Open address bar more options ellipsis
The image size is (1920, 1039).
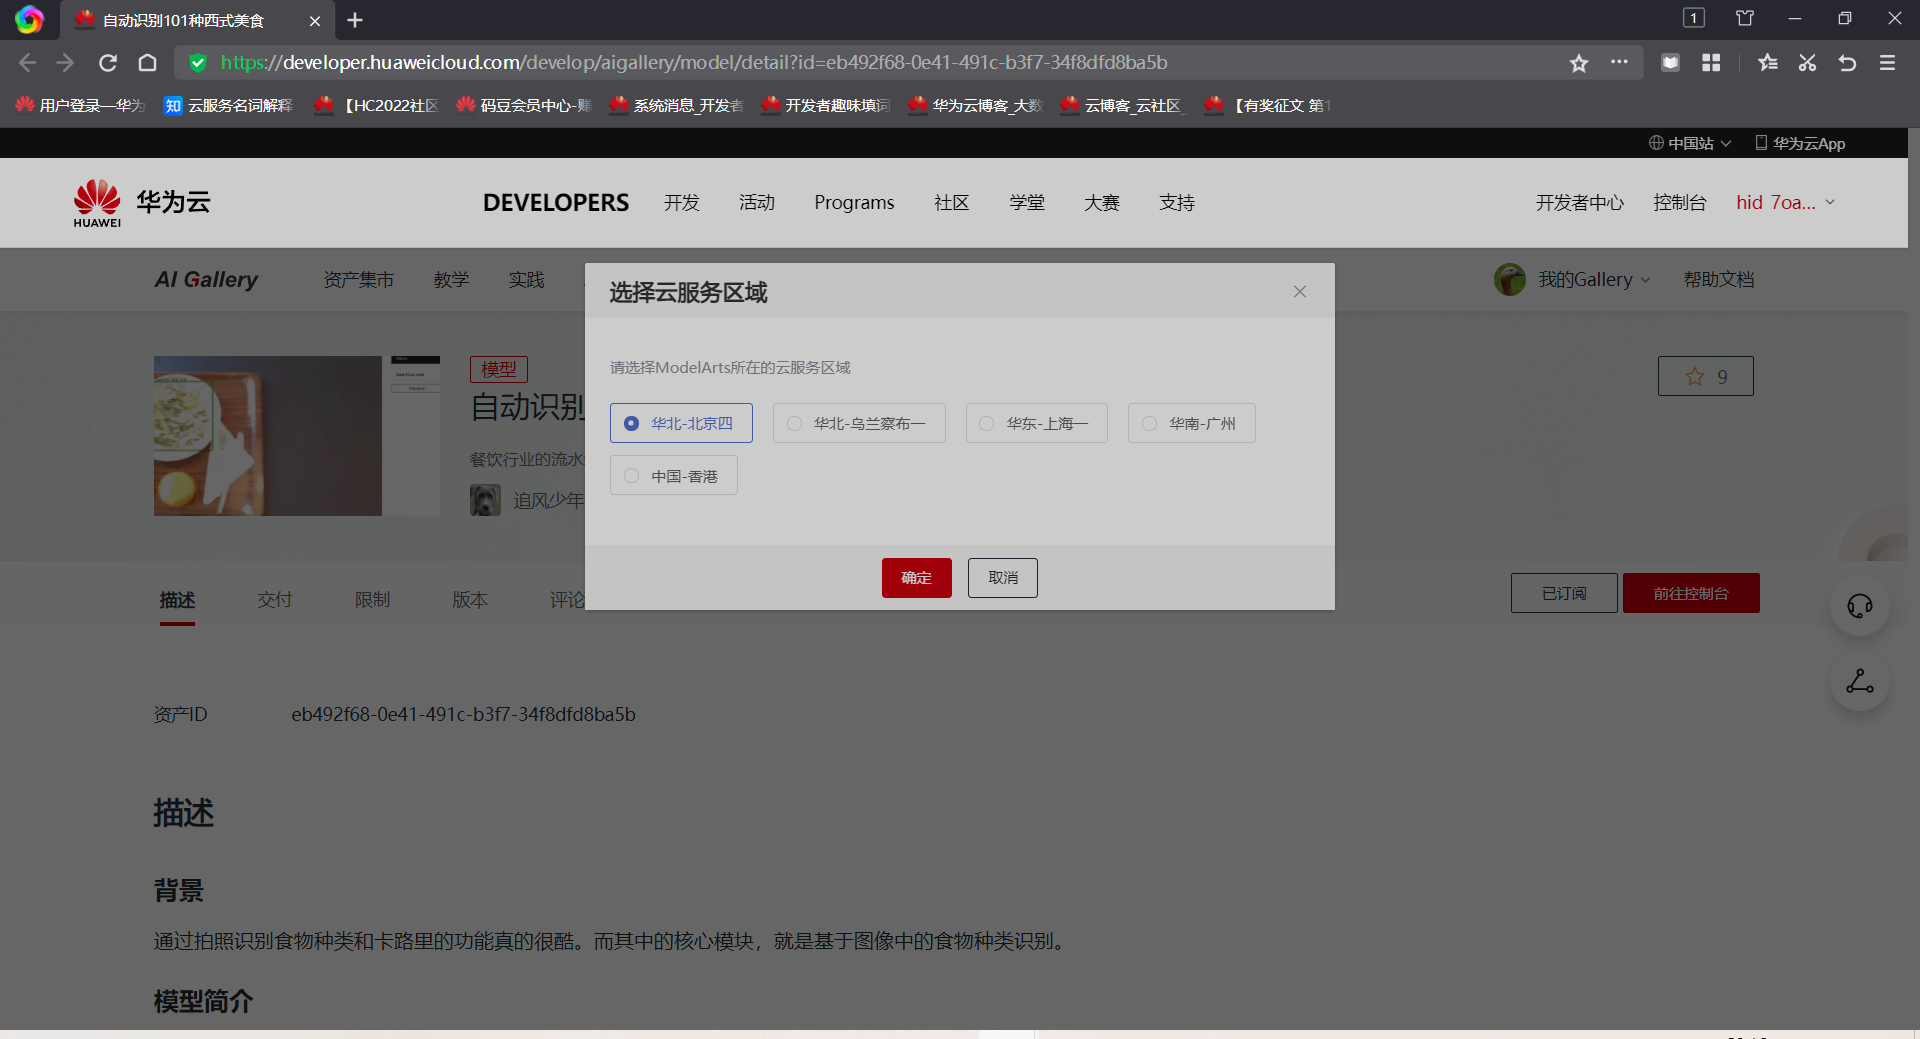(x=1619, y=62)
